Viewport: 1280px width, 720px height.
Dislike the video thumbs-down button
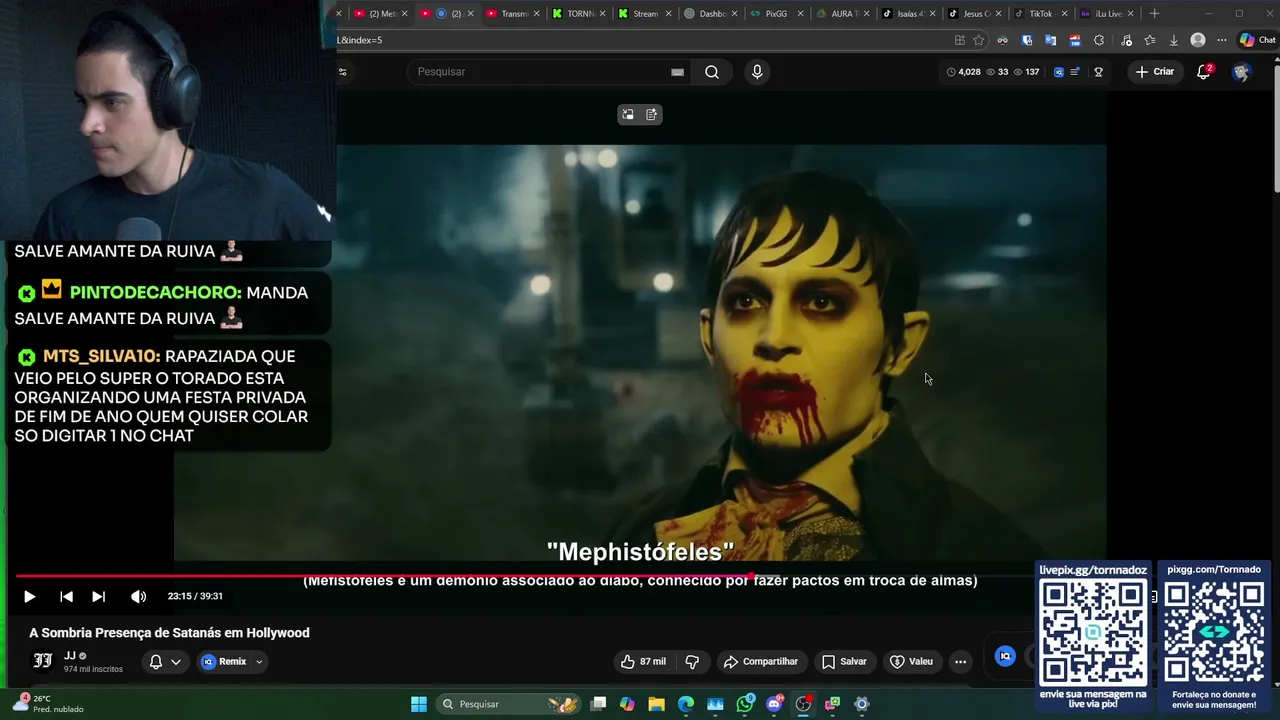[x=692, y=661]
